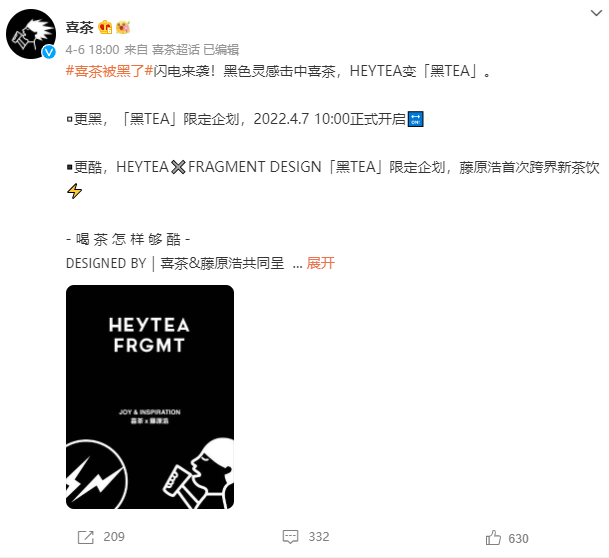Expand full post text via 展开
Screen dimensions: 609x558
[320, 263]
